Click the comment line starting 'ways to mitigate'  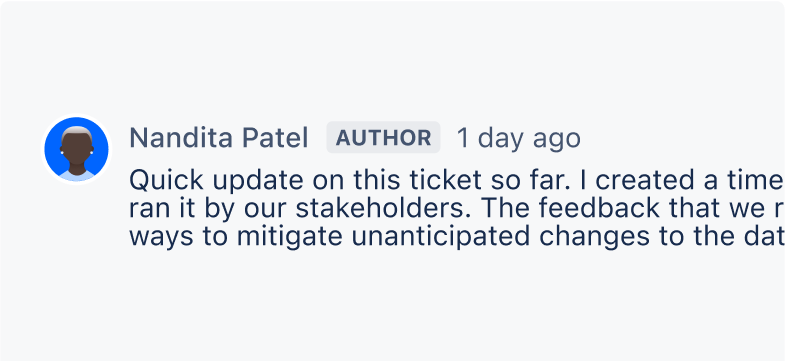pyautogui.click(x=457, y=237)
